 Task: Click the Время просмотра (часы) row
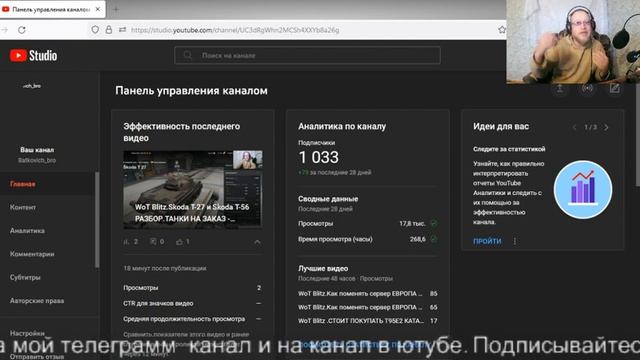click(367, 239)
